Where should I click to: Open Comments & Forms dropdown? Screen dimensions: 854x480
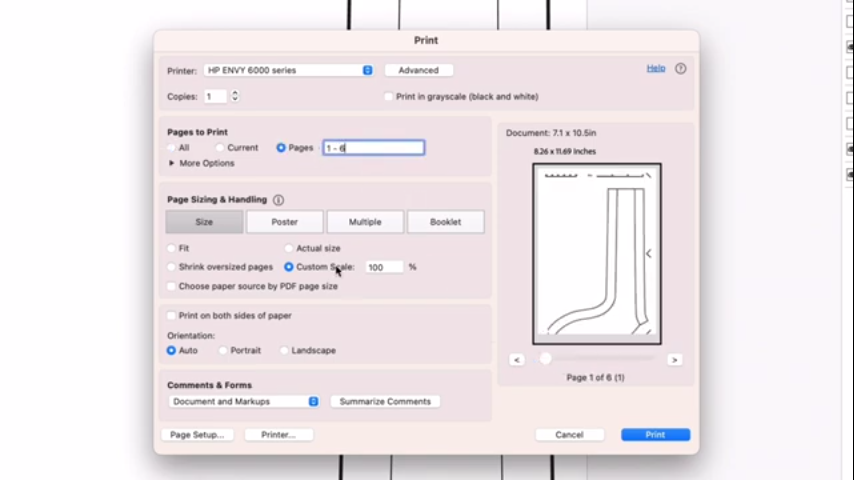[x=243, y=402]
